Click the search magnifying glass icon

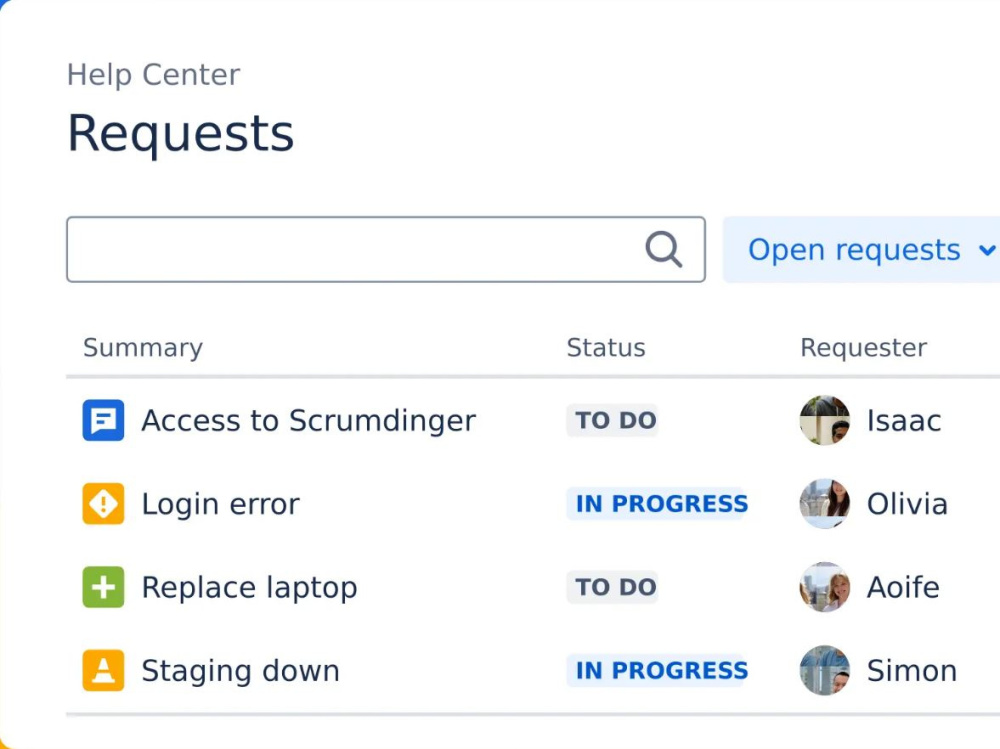(x=664, y=249)
